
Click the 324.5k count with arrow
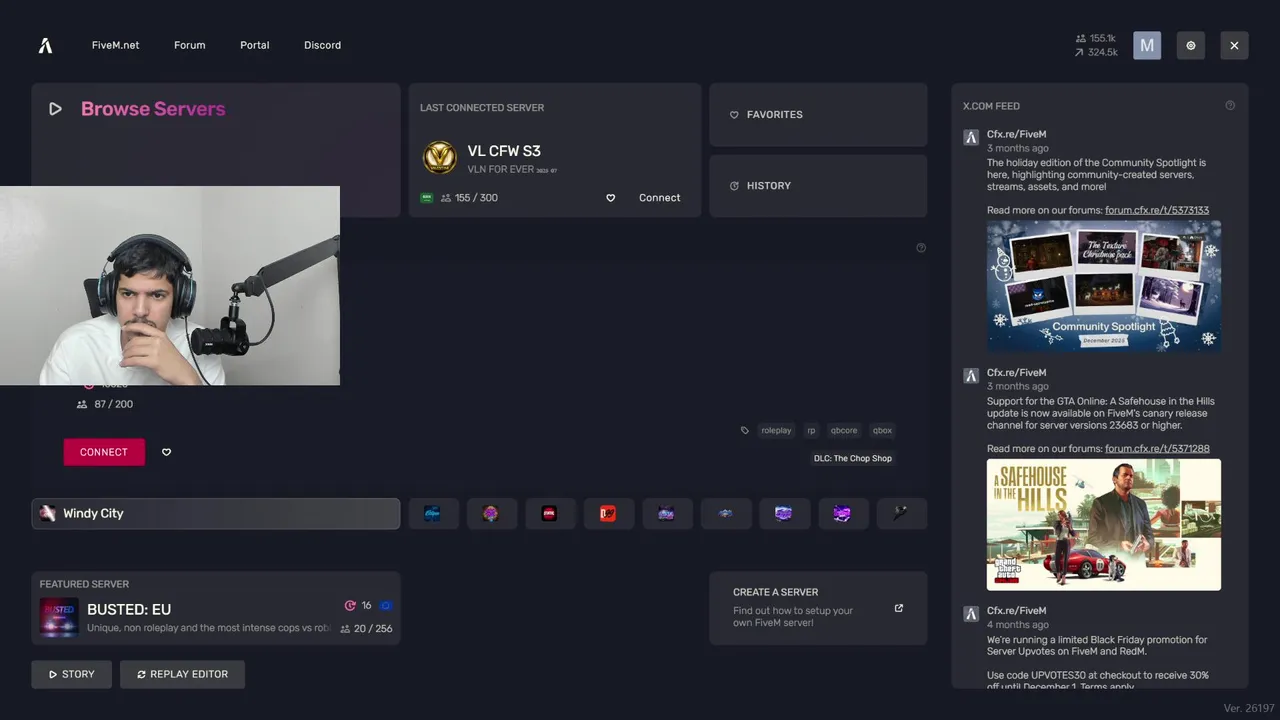coord(1096,52)
